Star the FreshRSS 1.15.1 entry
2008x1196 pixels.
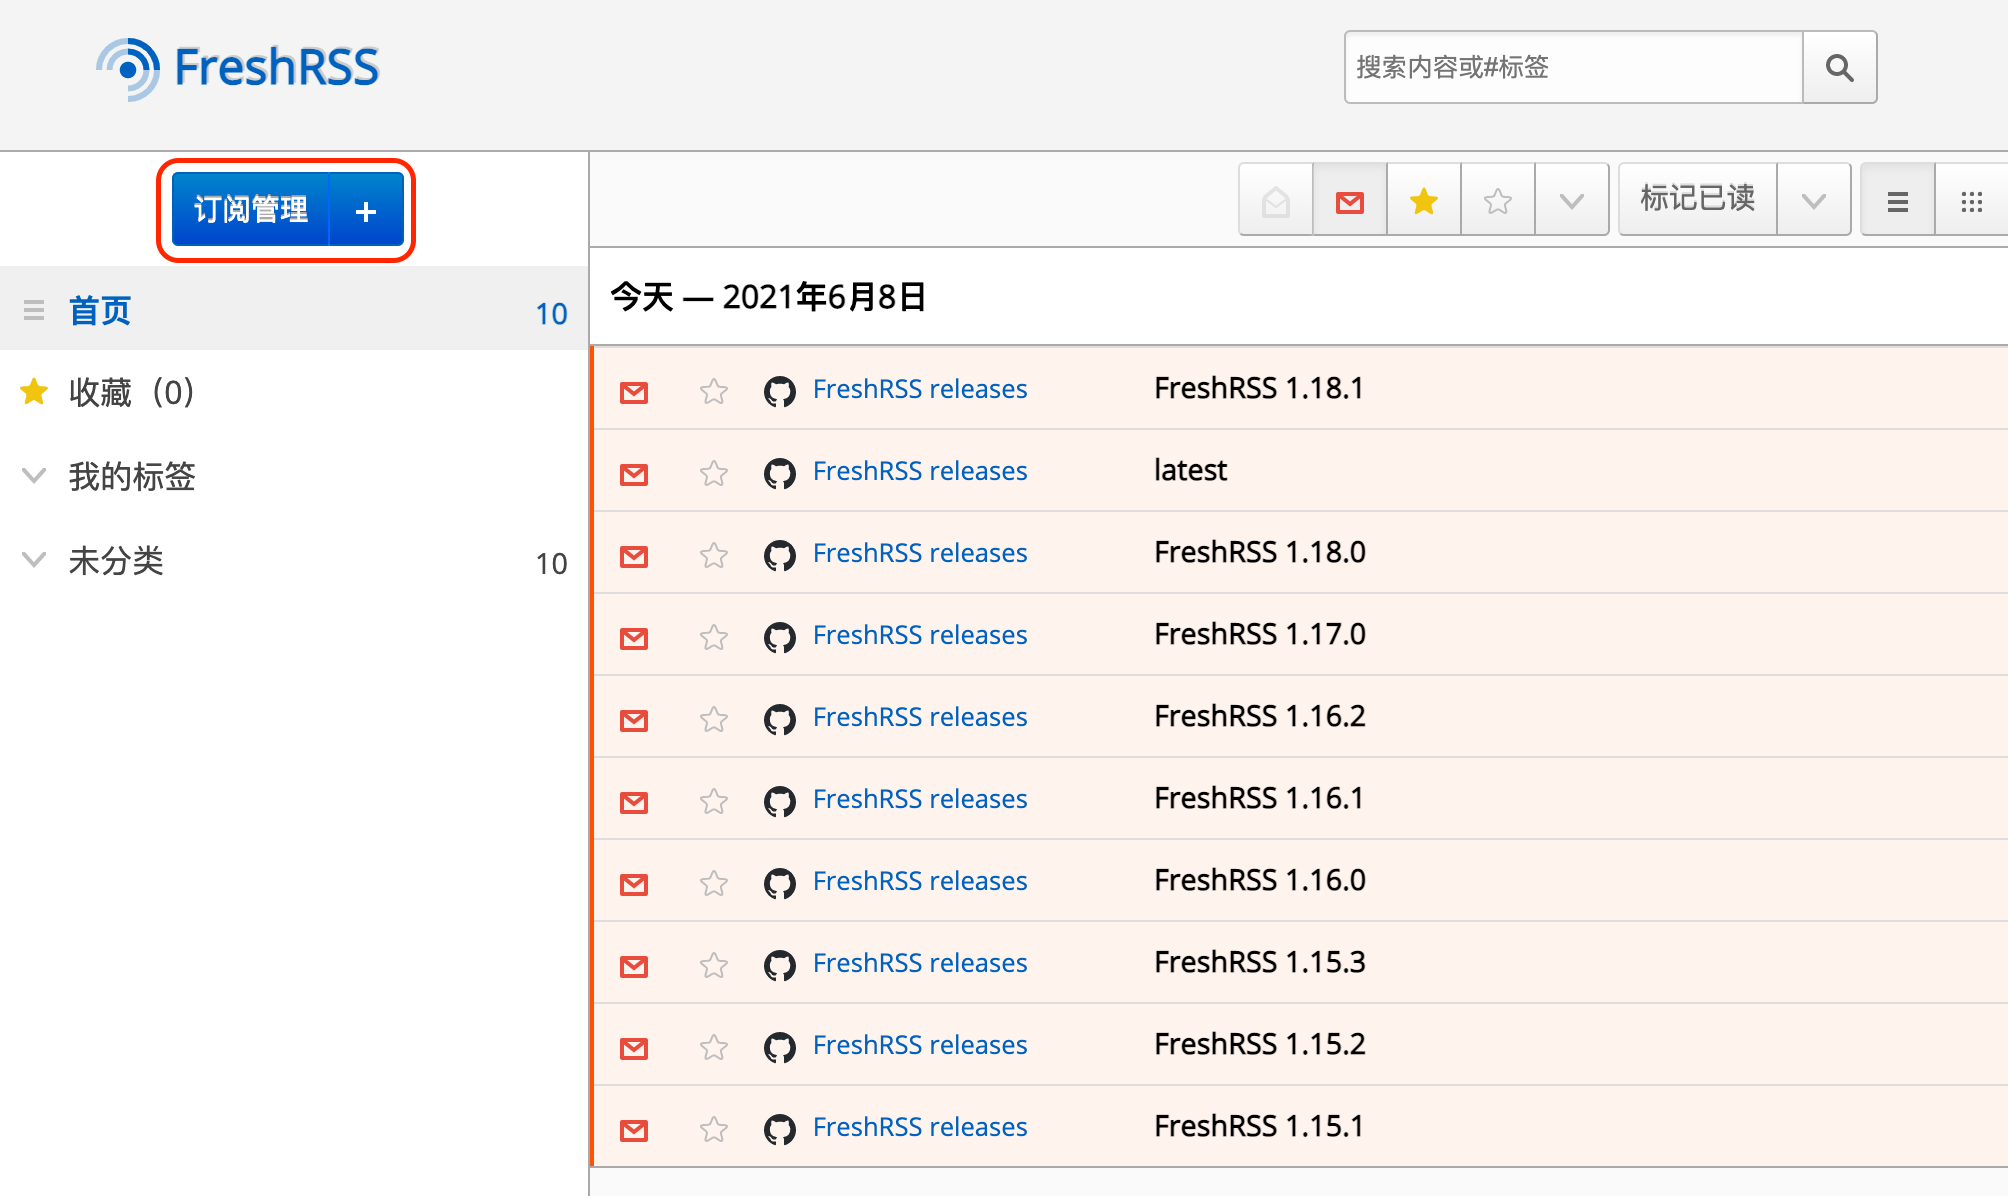tap(714, 1129)
